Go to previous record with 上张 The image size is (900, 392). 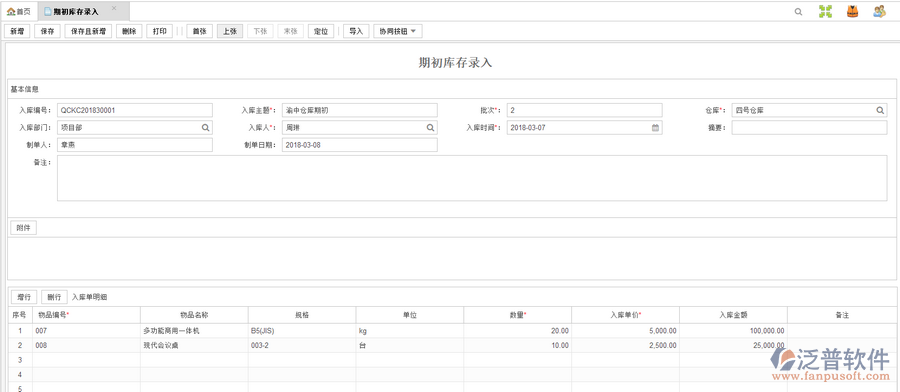(x=230, y=32)
